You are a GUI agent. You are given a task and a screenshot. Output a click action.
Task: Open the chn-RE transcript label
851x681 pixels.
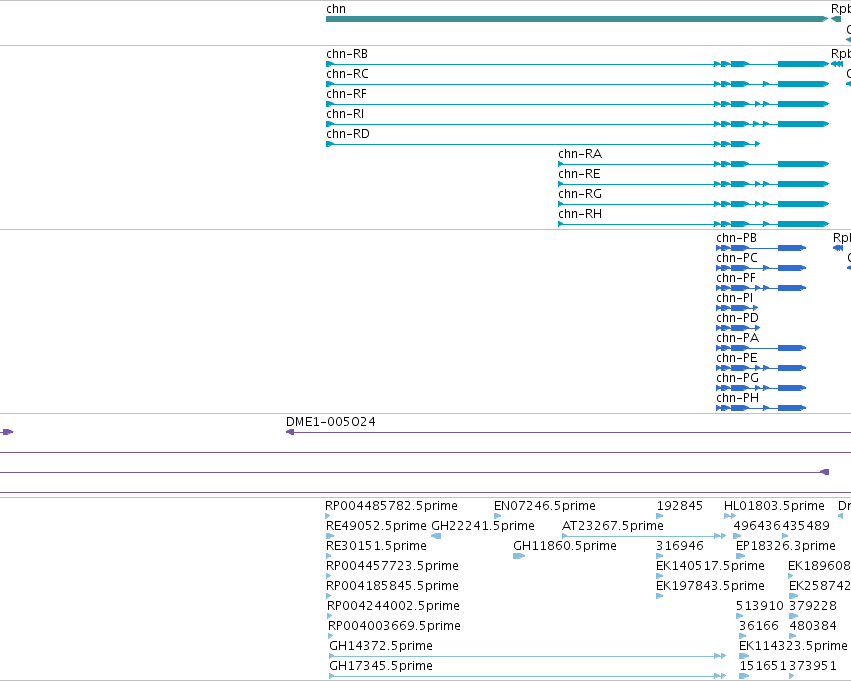579,174
